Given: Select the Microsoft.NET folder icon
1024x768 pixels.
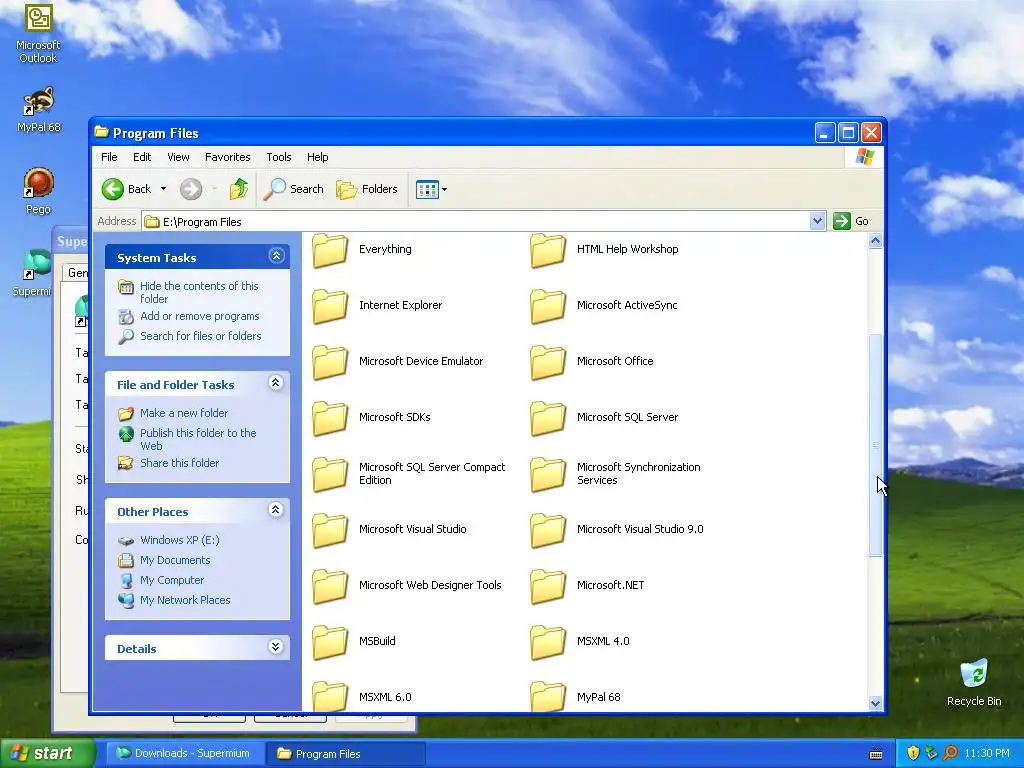Looking at the screenshot, I should [548, 586].
